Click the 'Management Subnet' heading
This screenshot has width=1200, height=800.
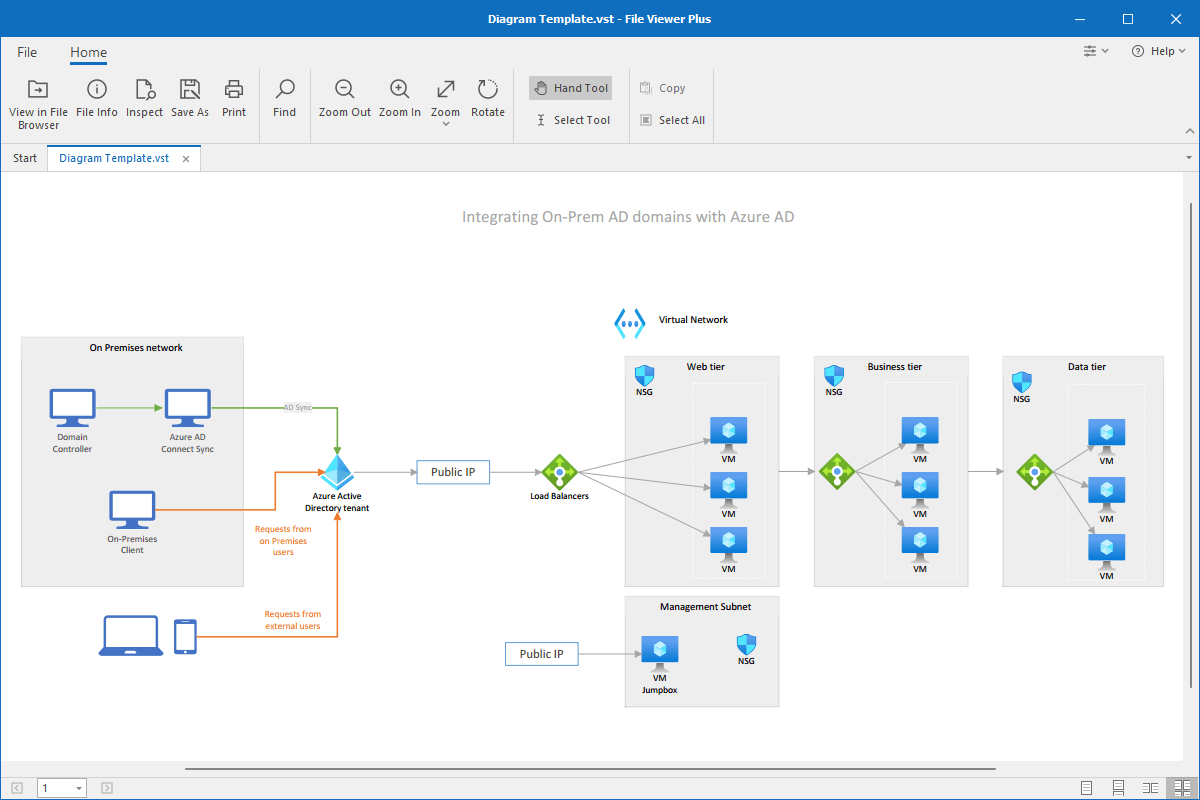coord(705,607)
